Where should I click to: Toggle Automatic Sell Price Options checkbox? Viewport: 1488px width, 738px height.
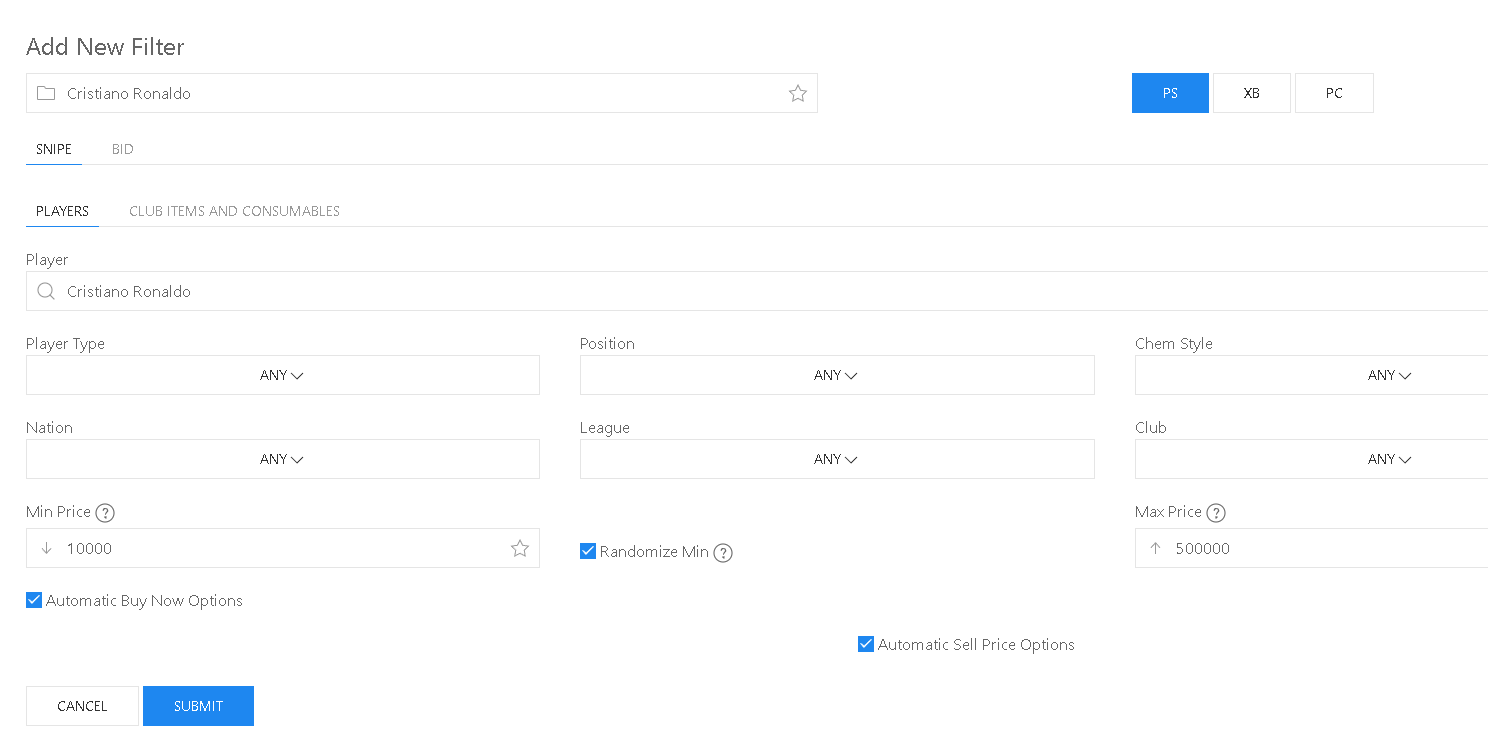point(866,644)
